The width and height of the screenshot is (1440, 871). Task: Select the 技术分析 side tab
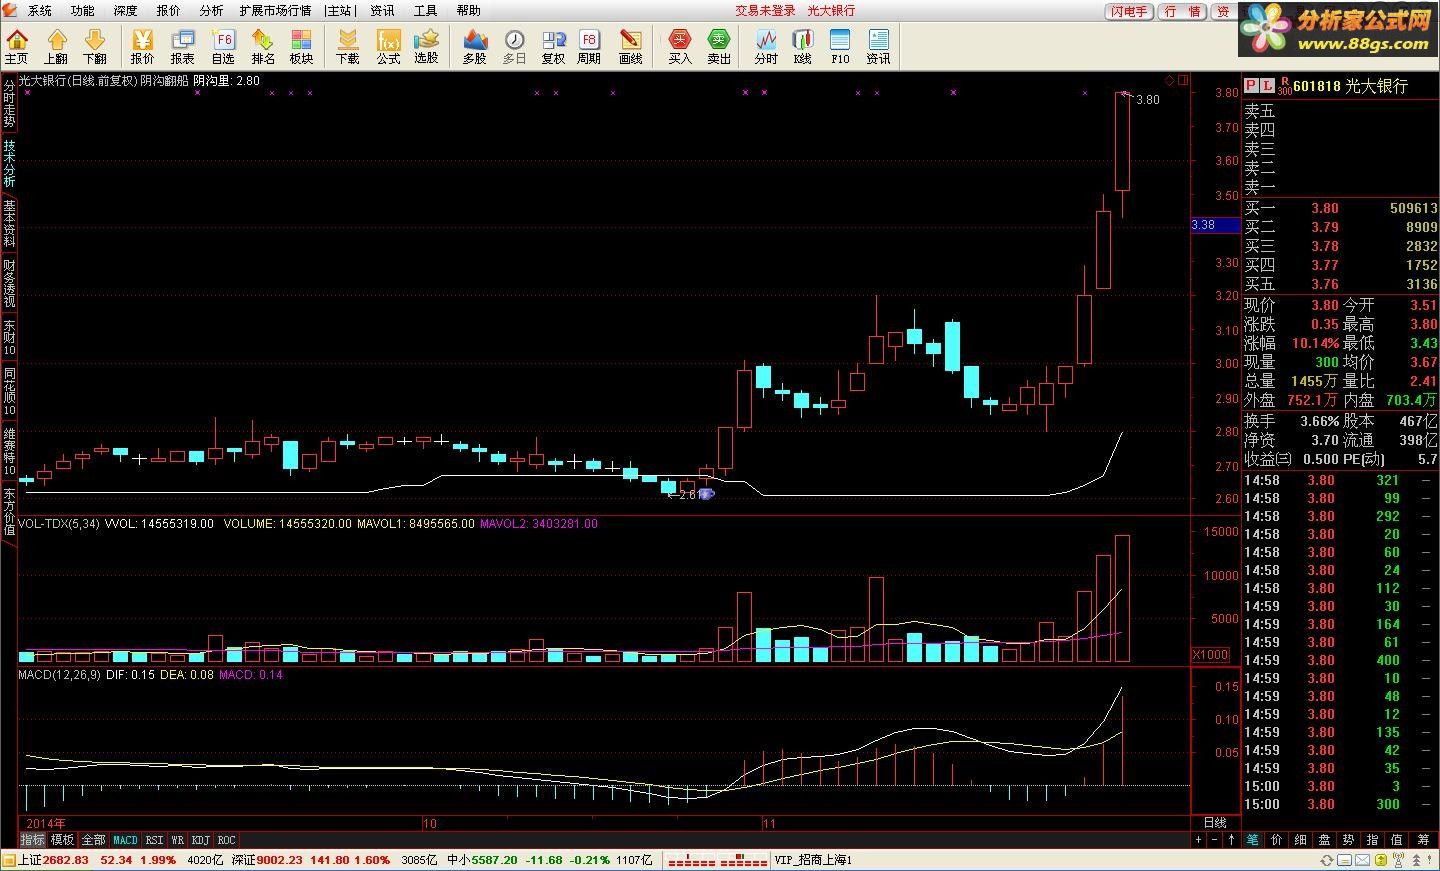[x=9, y=164]
